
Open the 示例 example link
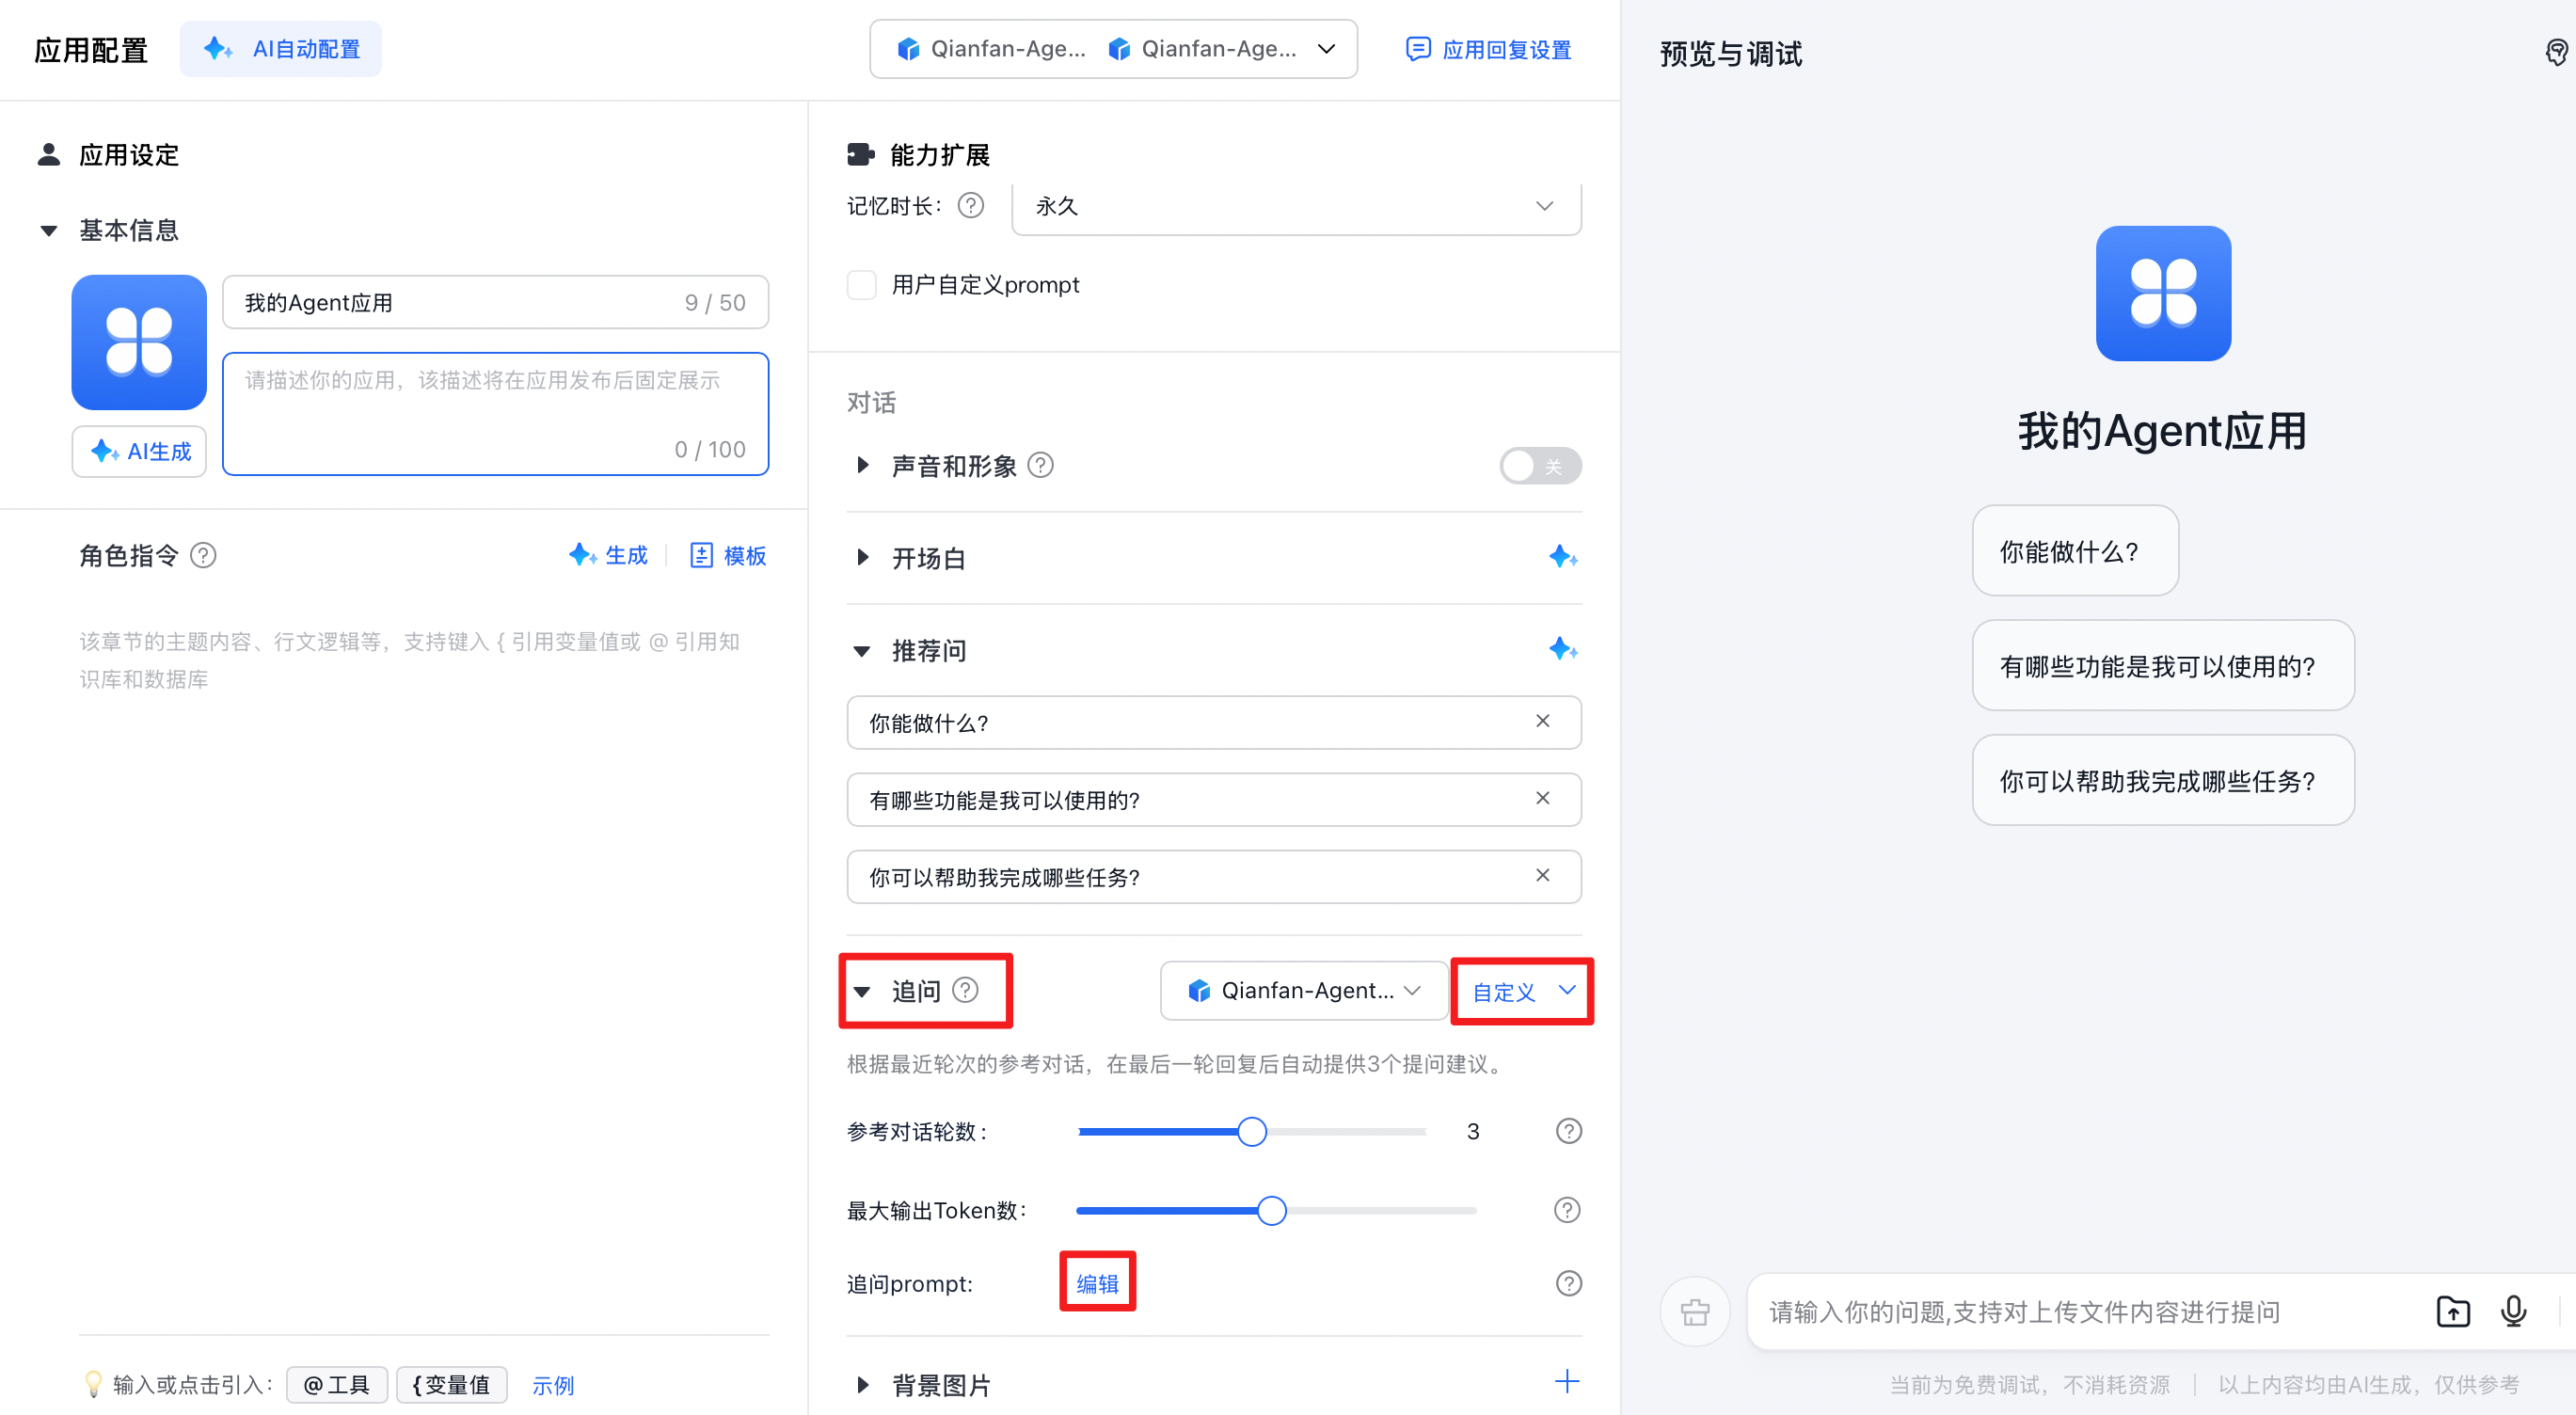[553, 1386]
